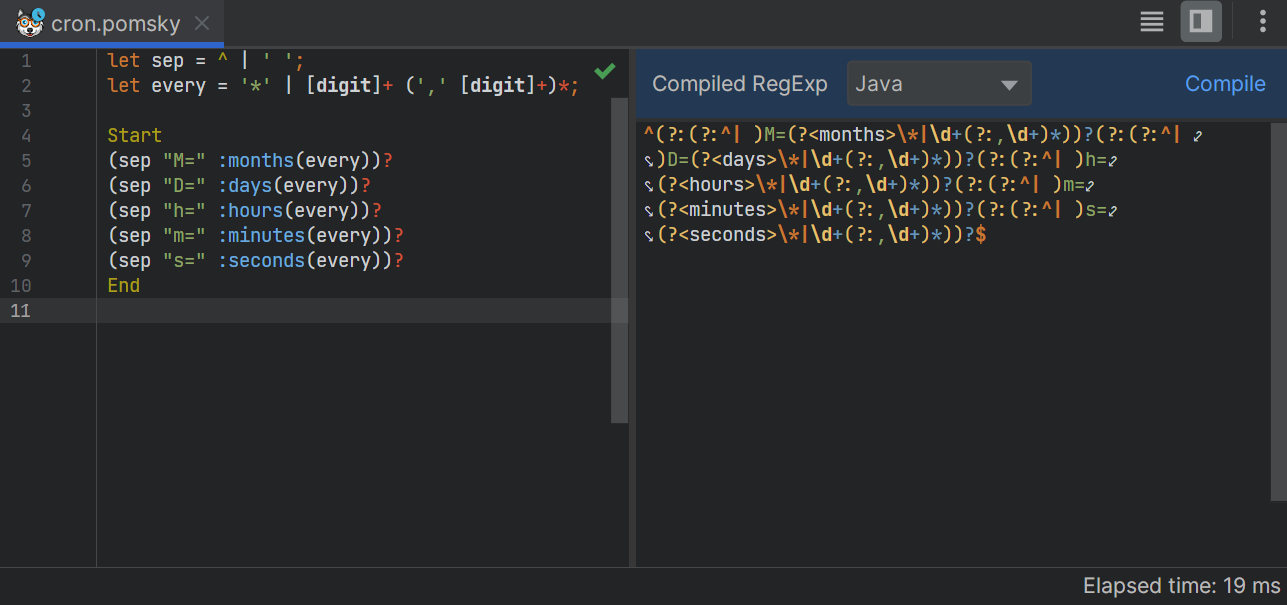Click the Compile link
The width and height of the screenshot is (1287, 605).
click(1225, 84)
